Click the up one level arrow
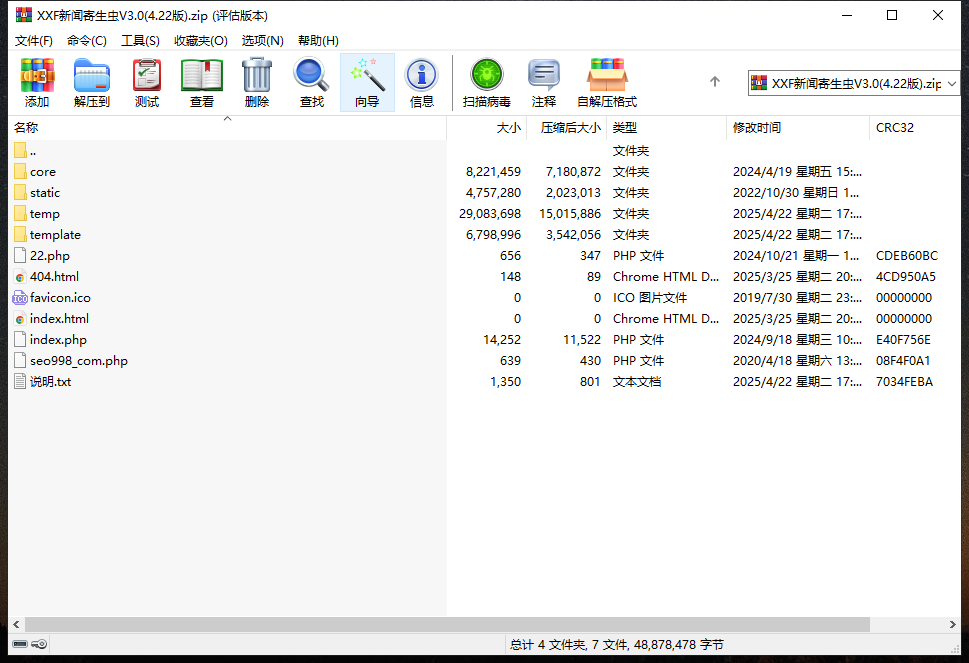969x663 pixels. [715, 82]
